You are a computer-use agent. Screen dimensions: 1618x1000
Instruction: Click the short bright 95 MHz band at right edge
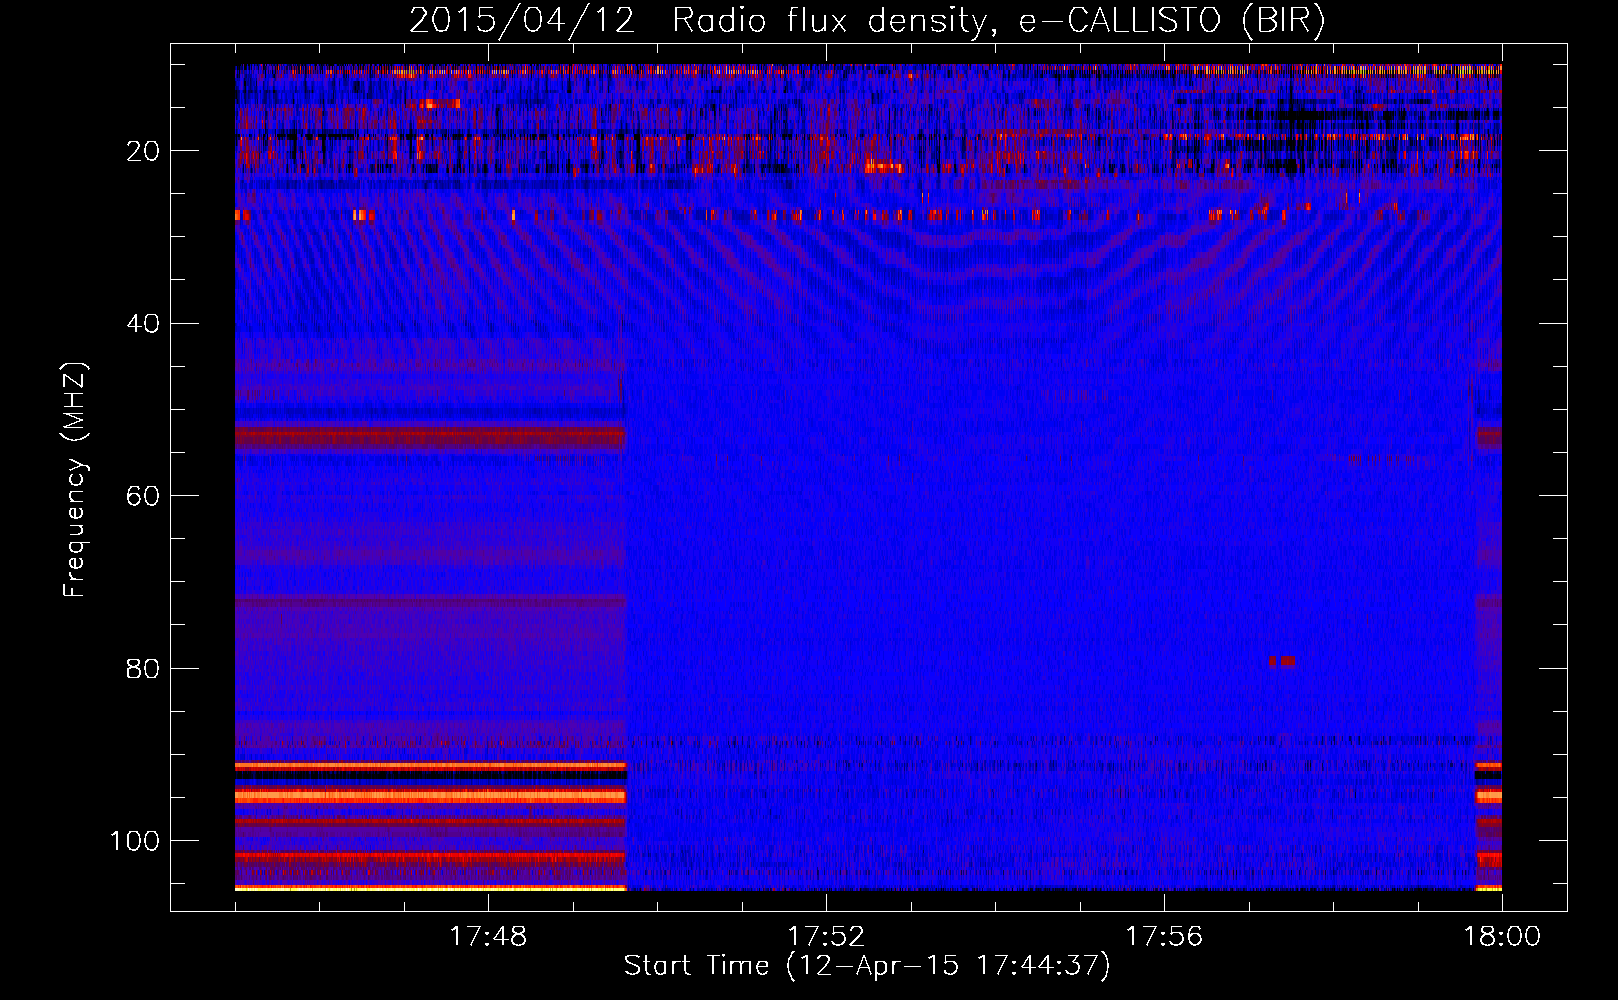point(1489,797)
